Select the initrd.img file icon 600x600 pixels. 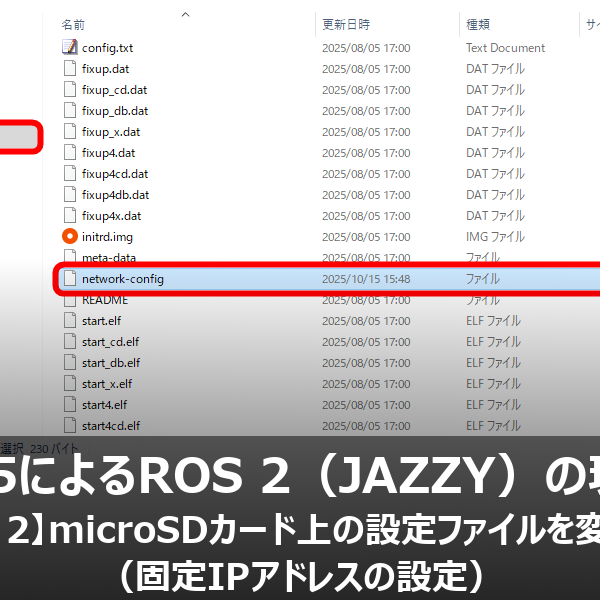tap(69, 237)
